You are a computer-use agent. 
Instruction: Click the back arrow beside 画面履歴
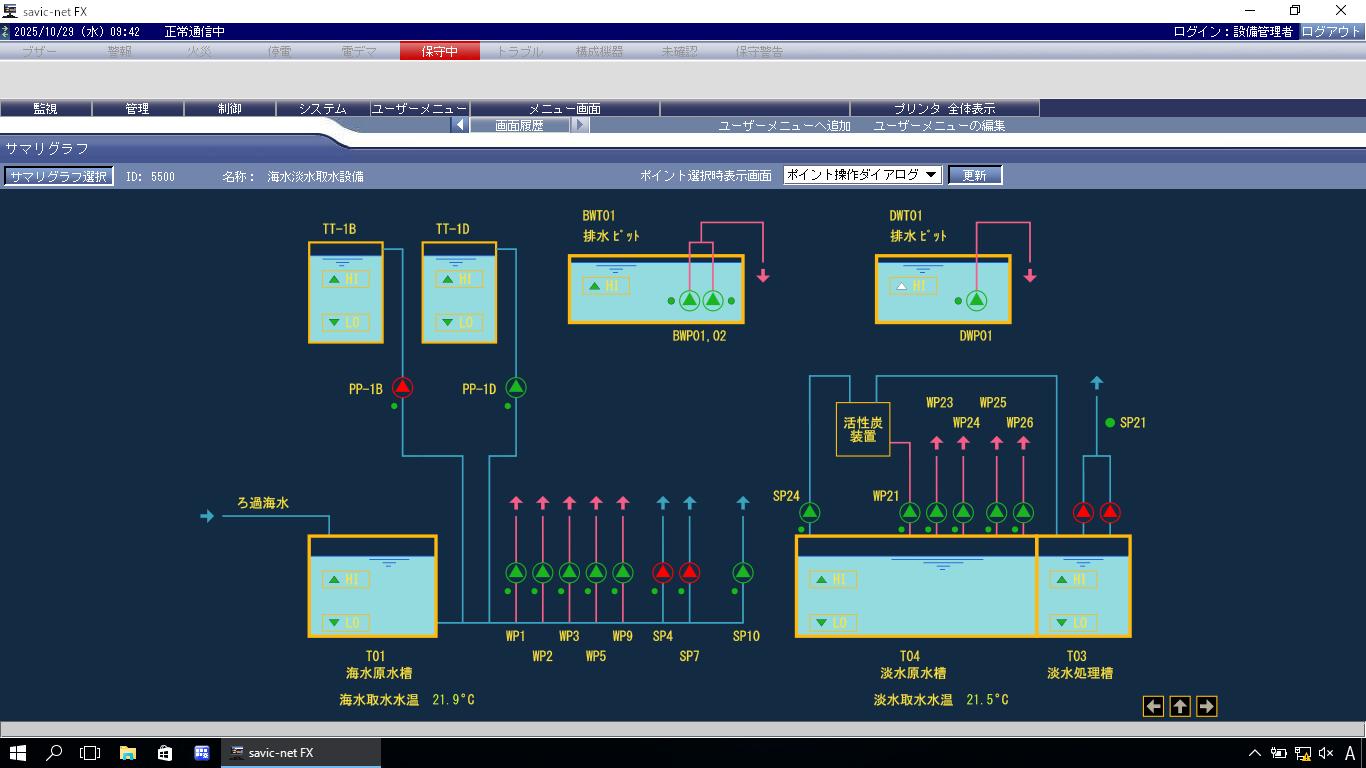459,126
